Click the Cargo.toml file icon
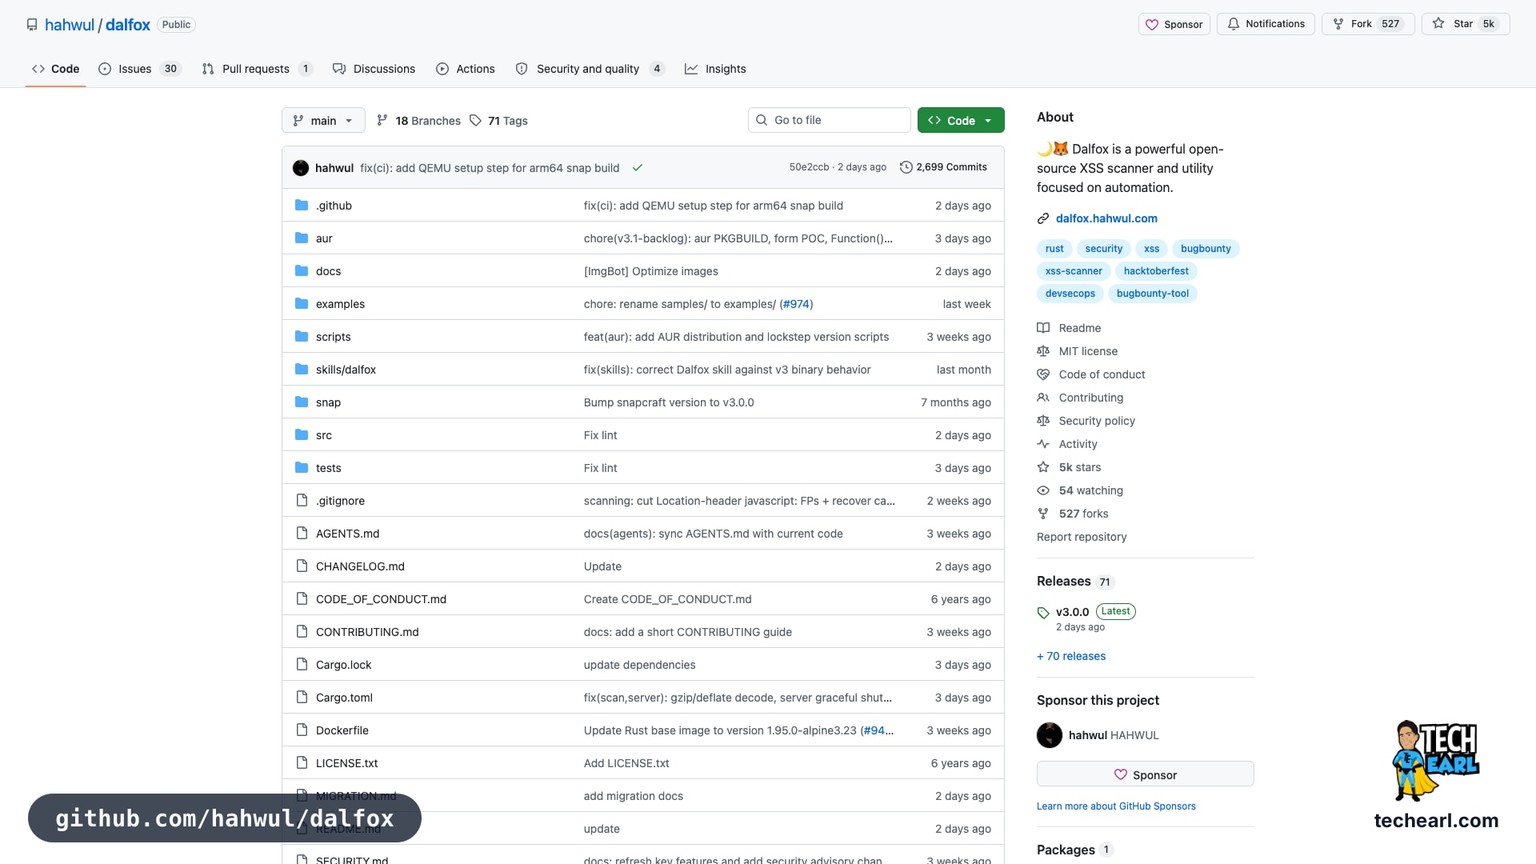1536x864 pixels. click(301, 697)
